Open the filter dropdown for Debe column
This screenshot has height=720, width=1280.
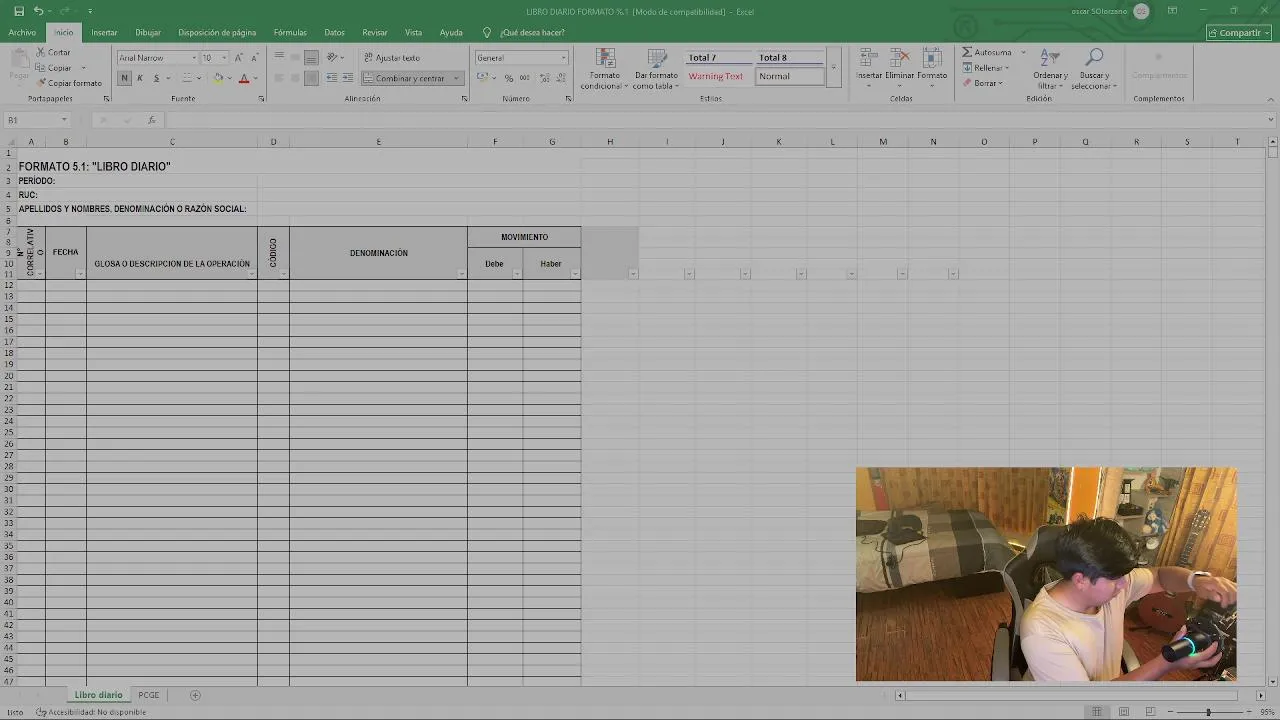tap(517, 274)
